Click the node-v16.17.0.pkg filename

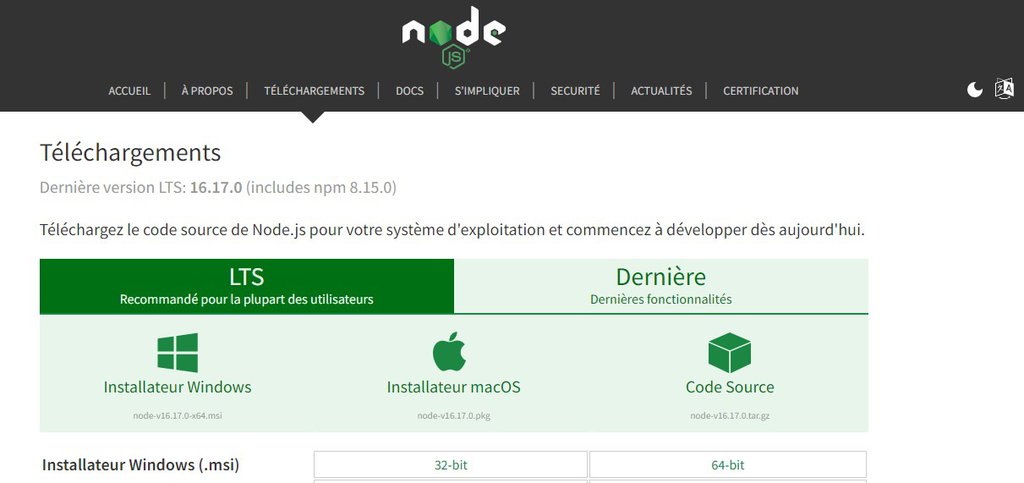pos(454,416)
